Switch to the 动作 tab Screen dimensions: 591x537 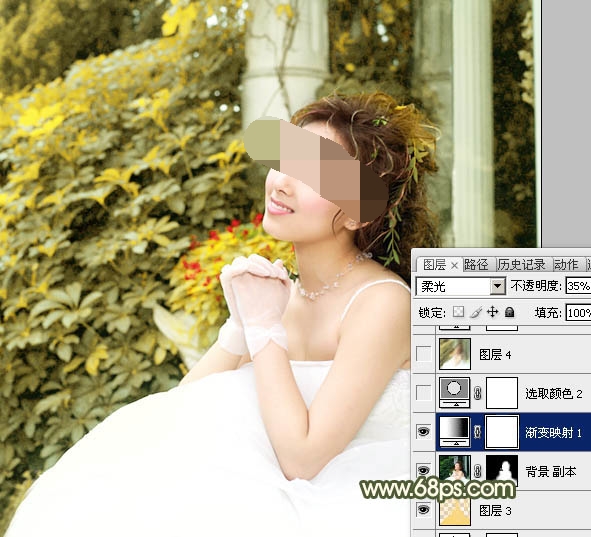[566, 265]
